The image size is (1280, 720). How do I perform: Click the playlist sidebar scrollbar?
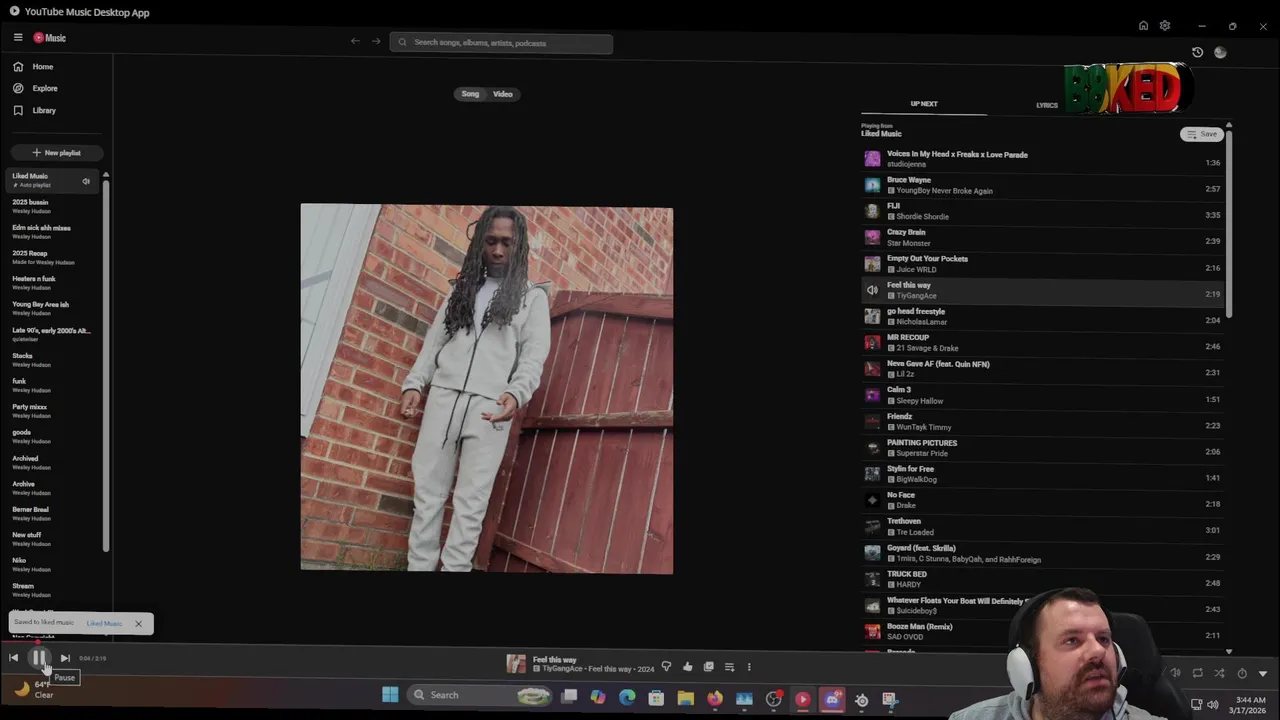[106, 365]
